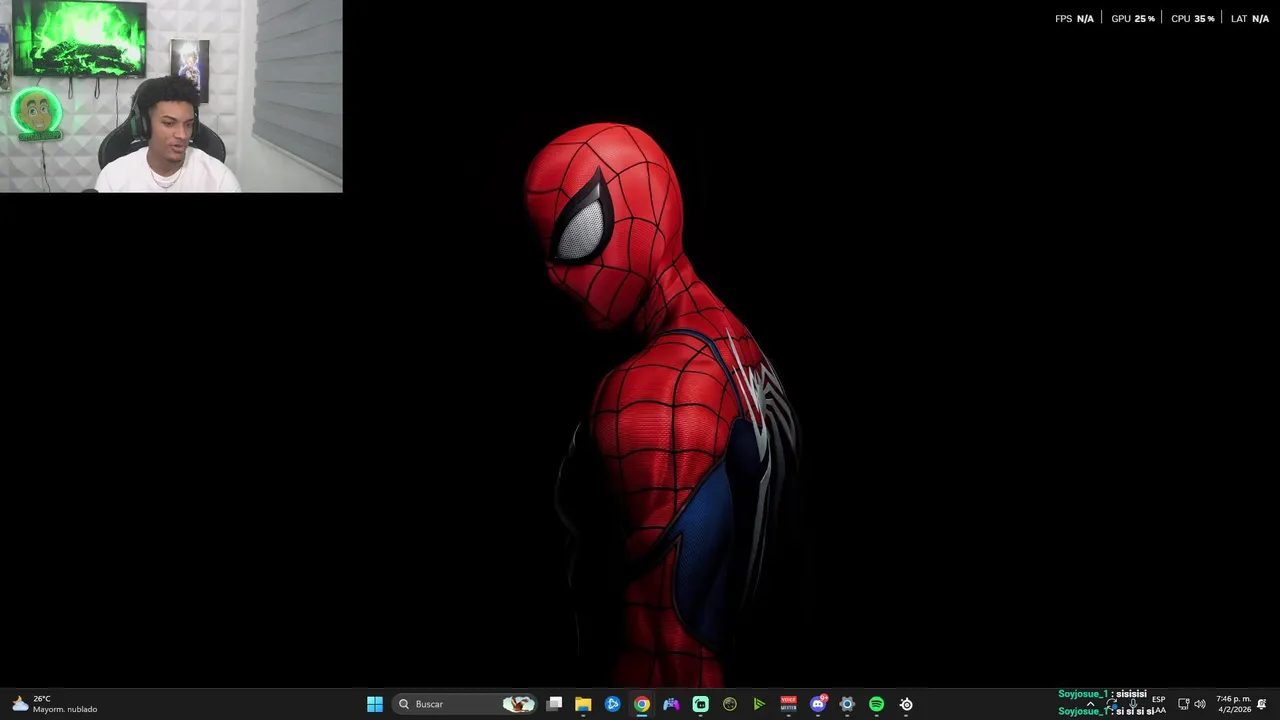Switch to Google Chrome in the taskbar
The image size is (1280, 720).
click(x=642, y=704)
